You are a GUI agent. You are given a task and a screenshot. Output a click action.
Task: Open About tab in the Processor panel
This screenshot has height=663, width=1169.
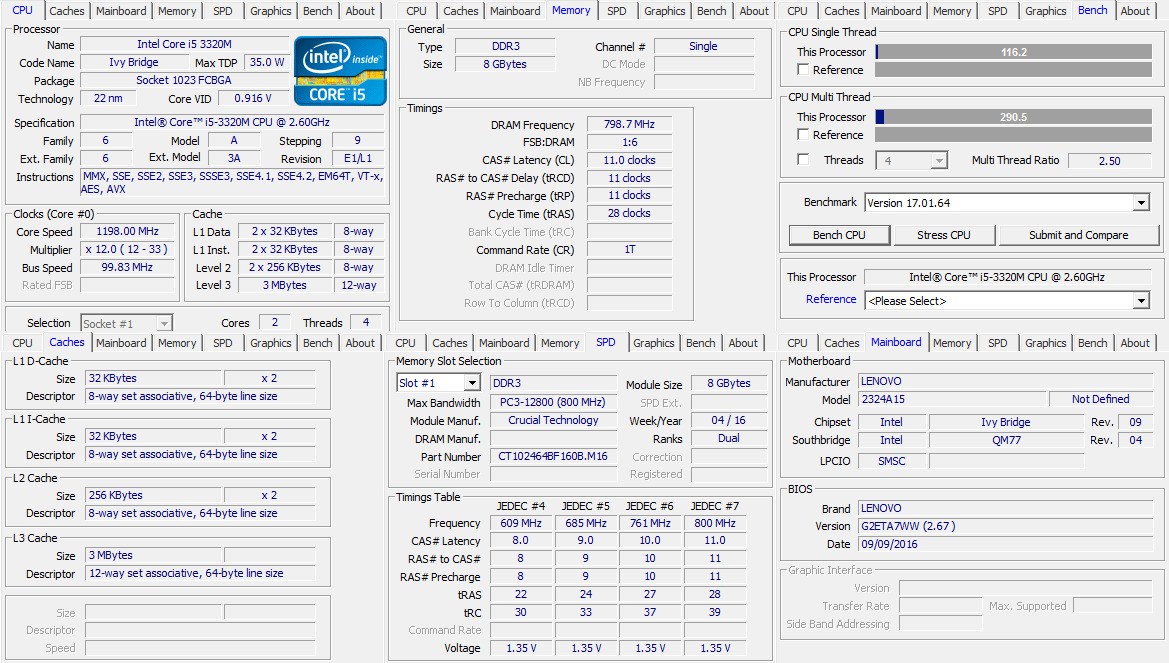click(360, 11)
